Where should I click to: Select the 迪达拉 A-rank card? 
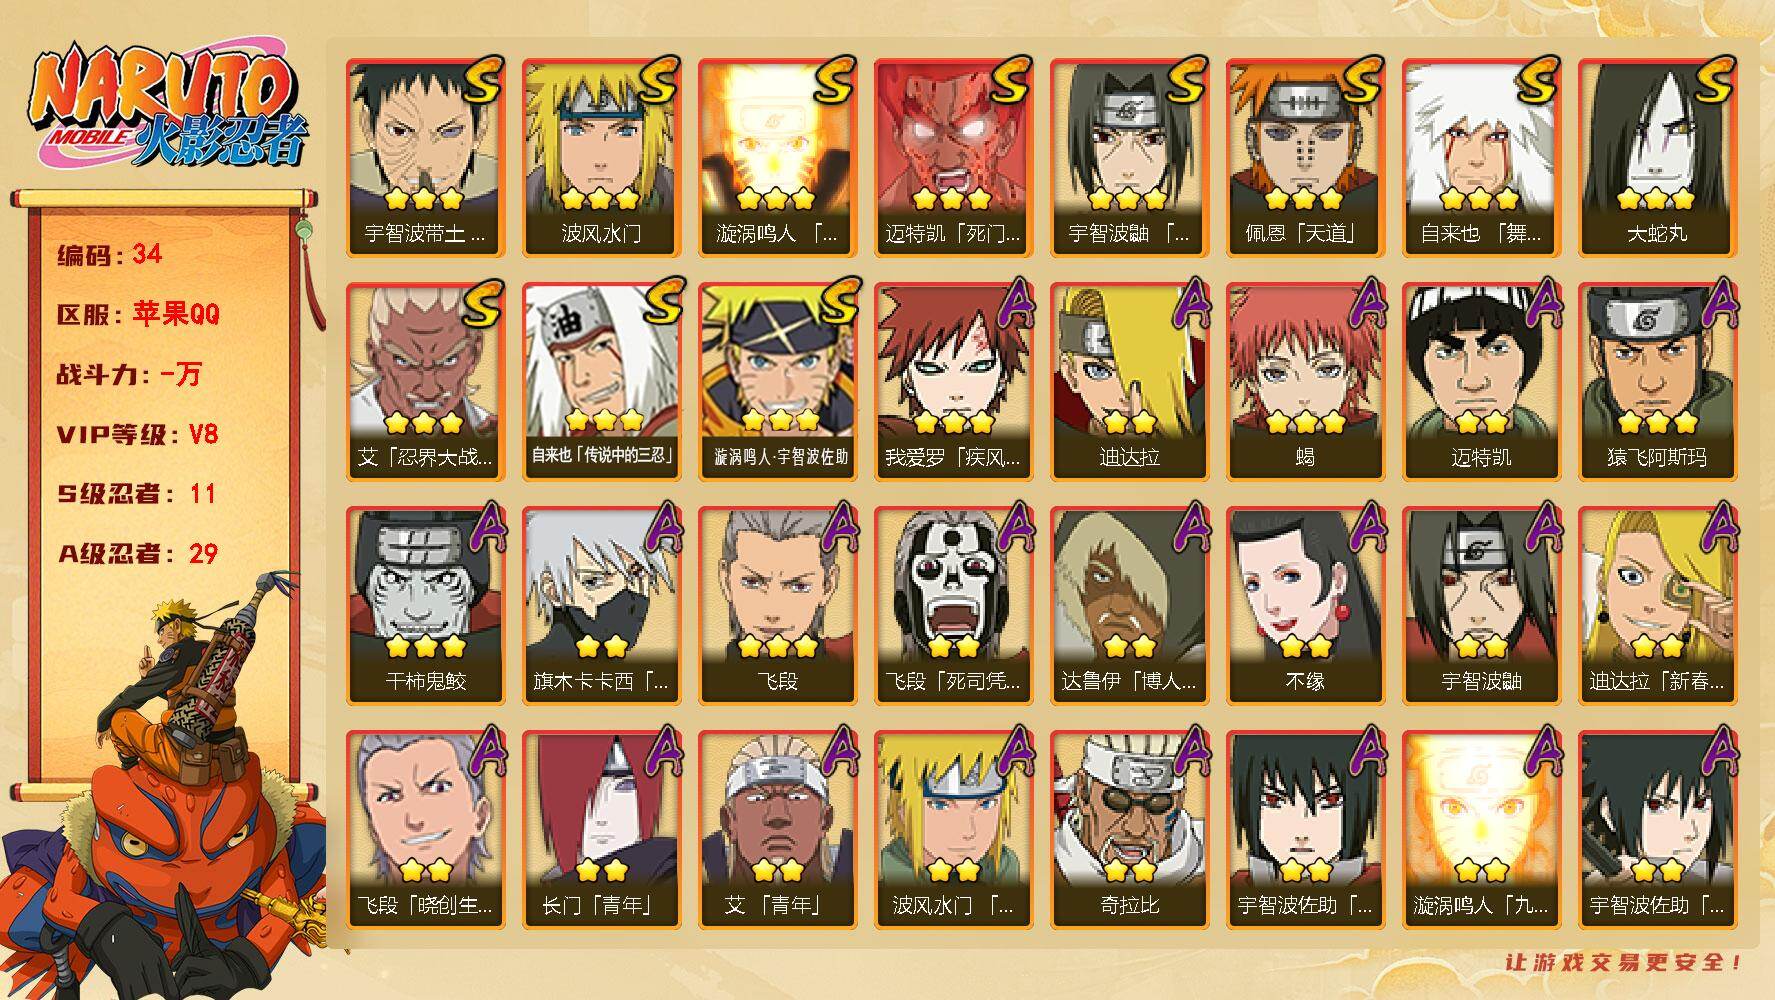(x=1129, y=382)
